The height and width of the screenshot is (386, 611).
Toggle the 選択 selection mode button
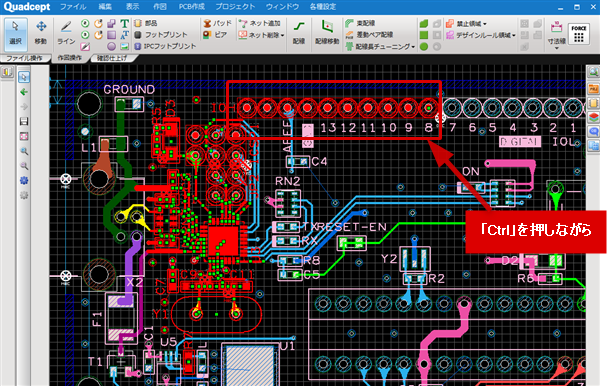point(16,33)
